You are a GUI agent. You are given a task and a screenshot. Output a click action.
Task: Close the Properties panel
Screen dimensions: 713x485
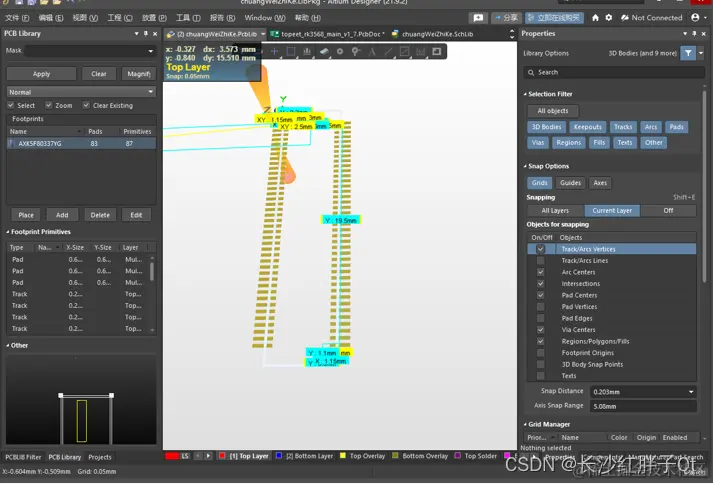point(703,34)
